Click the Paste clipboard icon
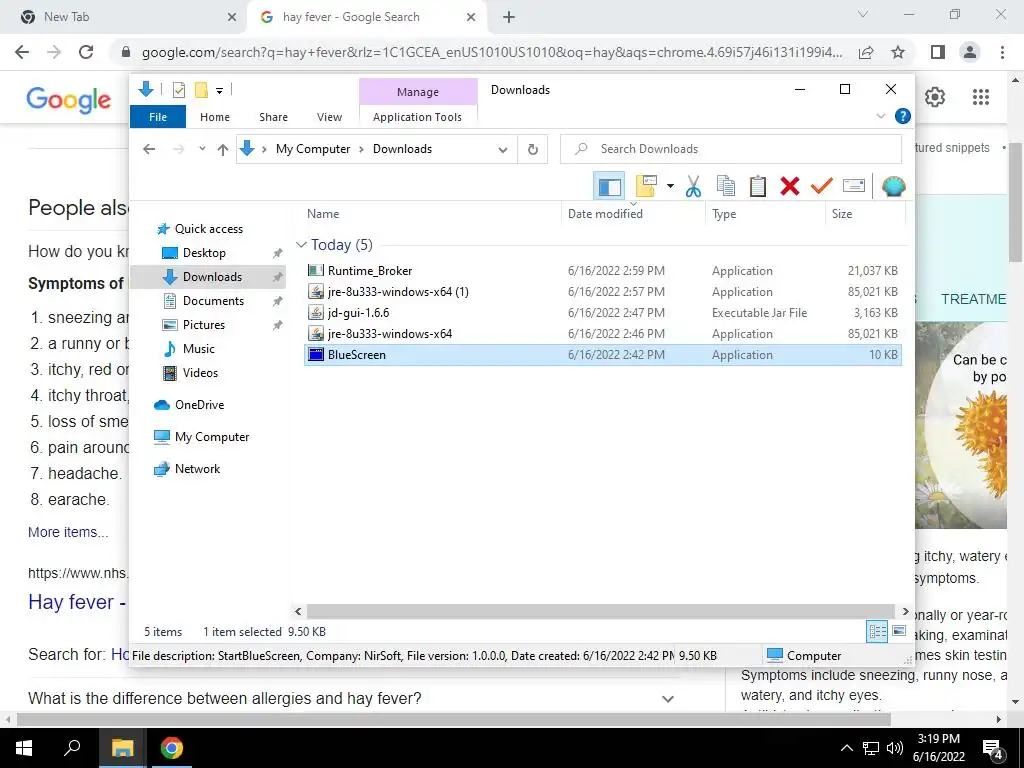The image size is (1024, 768). pyautogui.click(x=758, y=187)
